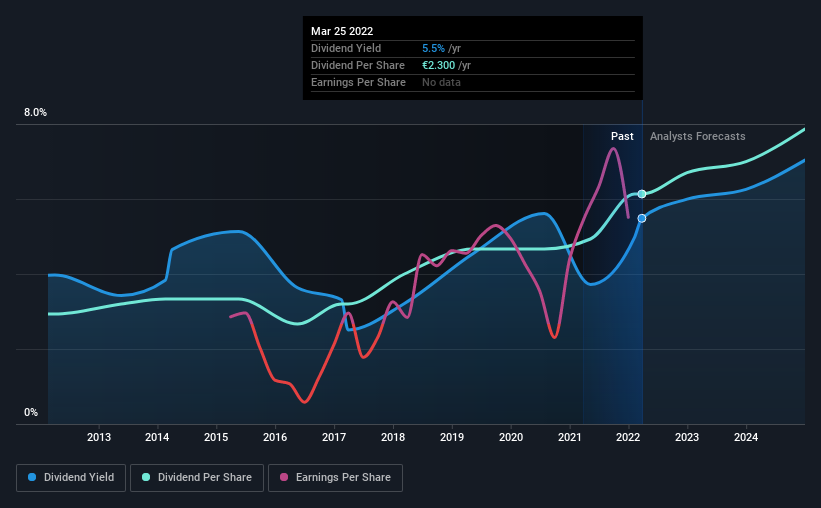821x508 pixels.
Task: Click the 'Past' label on chart
Action: click(622, 136)
